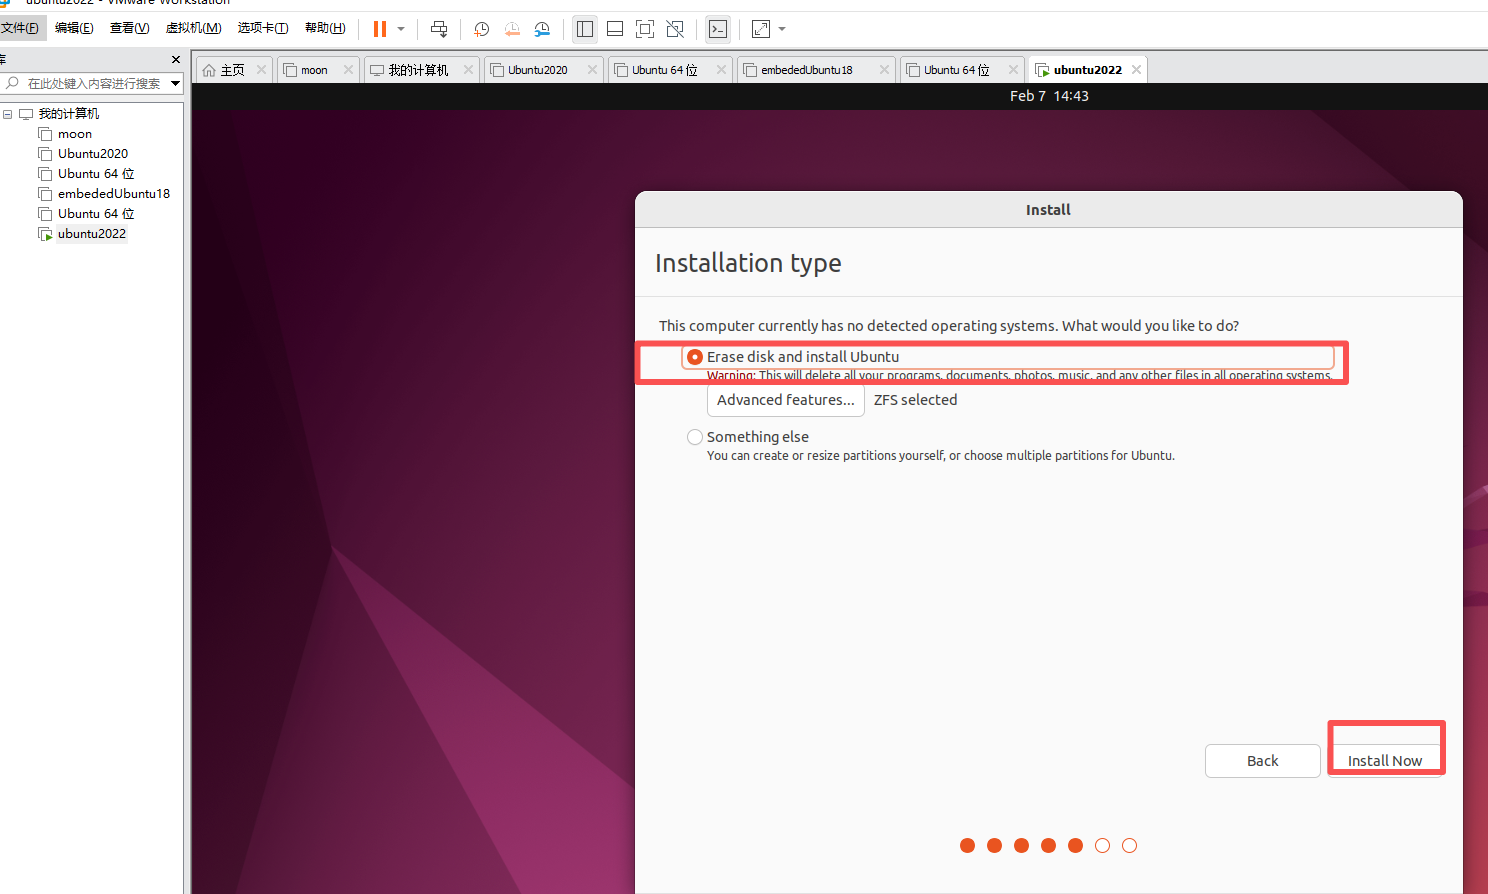Select embededUbuntu18 in the library tree
The height and width of the screenshot is (894, 1488).
[114, 194]
